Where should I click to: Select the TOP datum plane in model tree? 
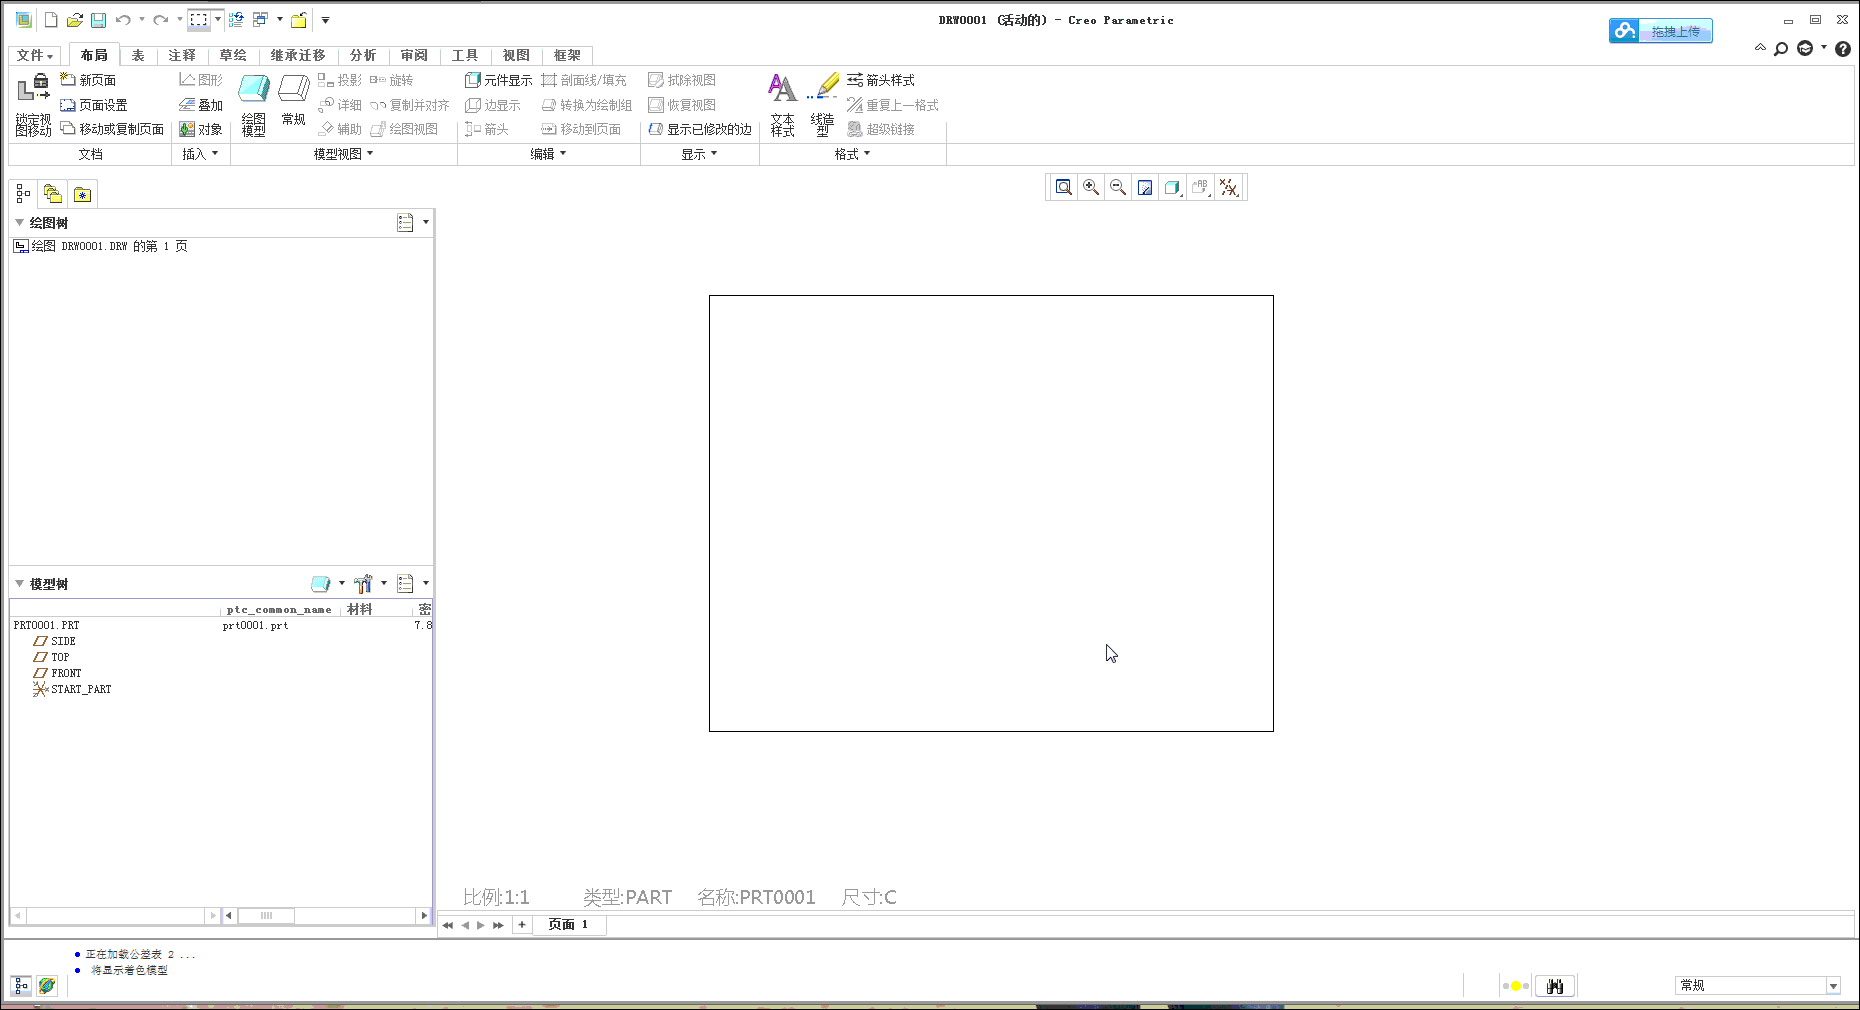[52, 657]
